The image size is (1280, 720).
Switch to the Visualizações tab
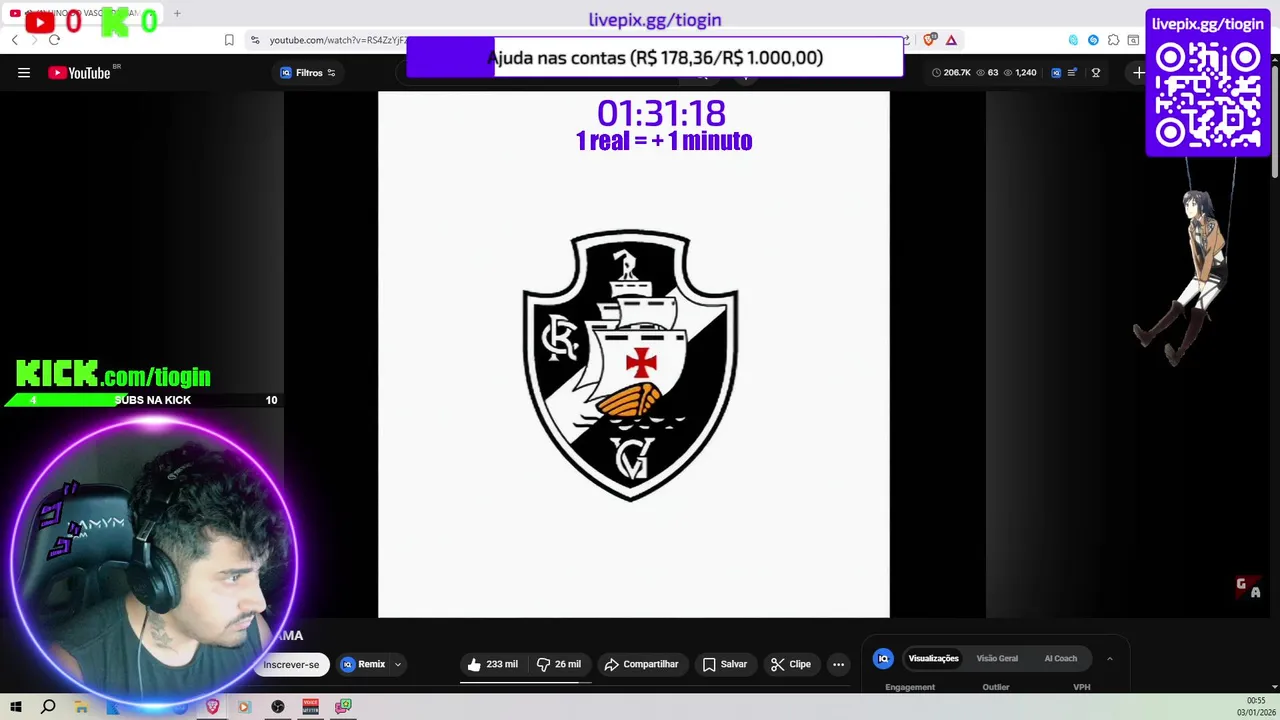click(x=933, y=658)
